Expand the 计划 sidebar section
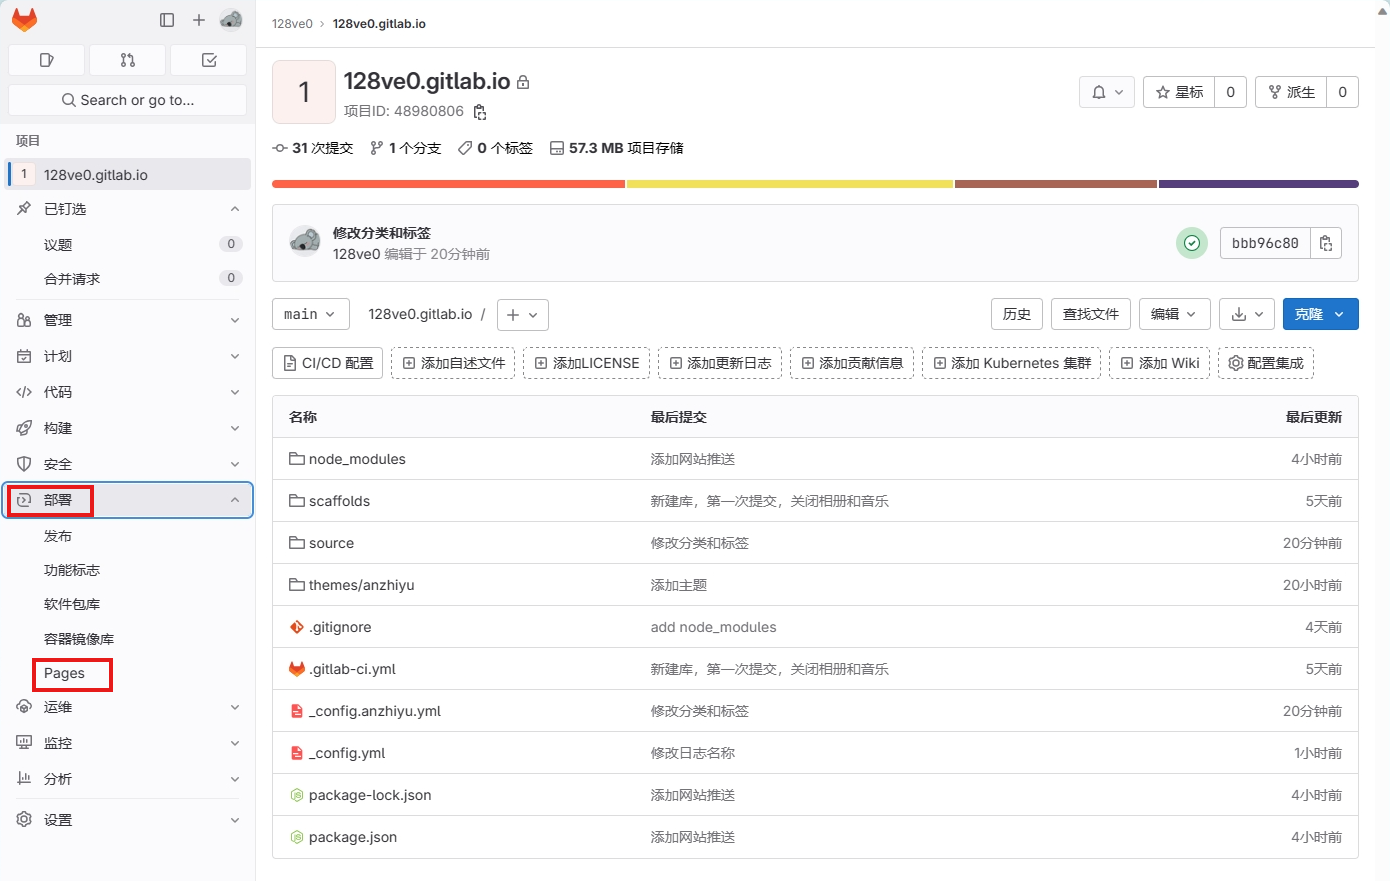The height and width of the screenshot is (881, 1390). (x=128, y=356)
